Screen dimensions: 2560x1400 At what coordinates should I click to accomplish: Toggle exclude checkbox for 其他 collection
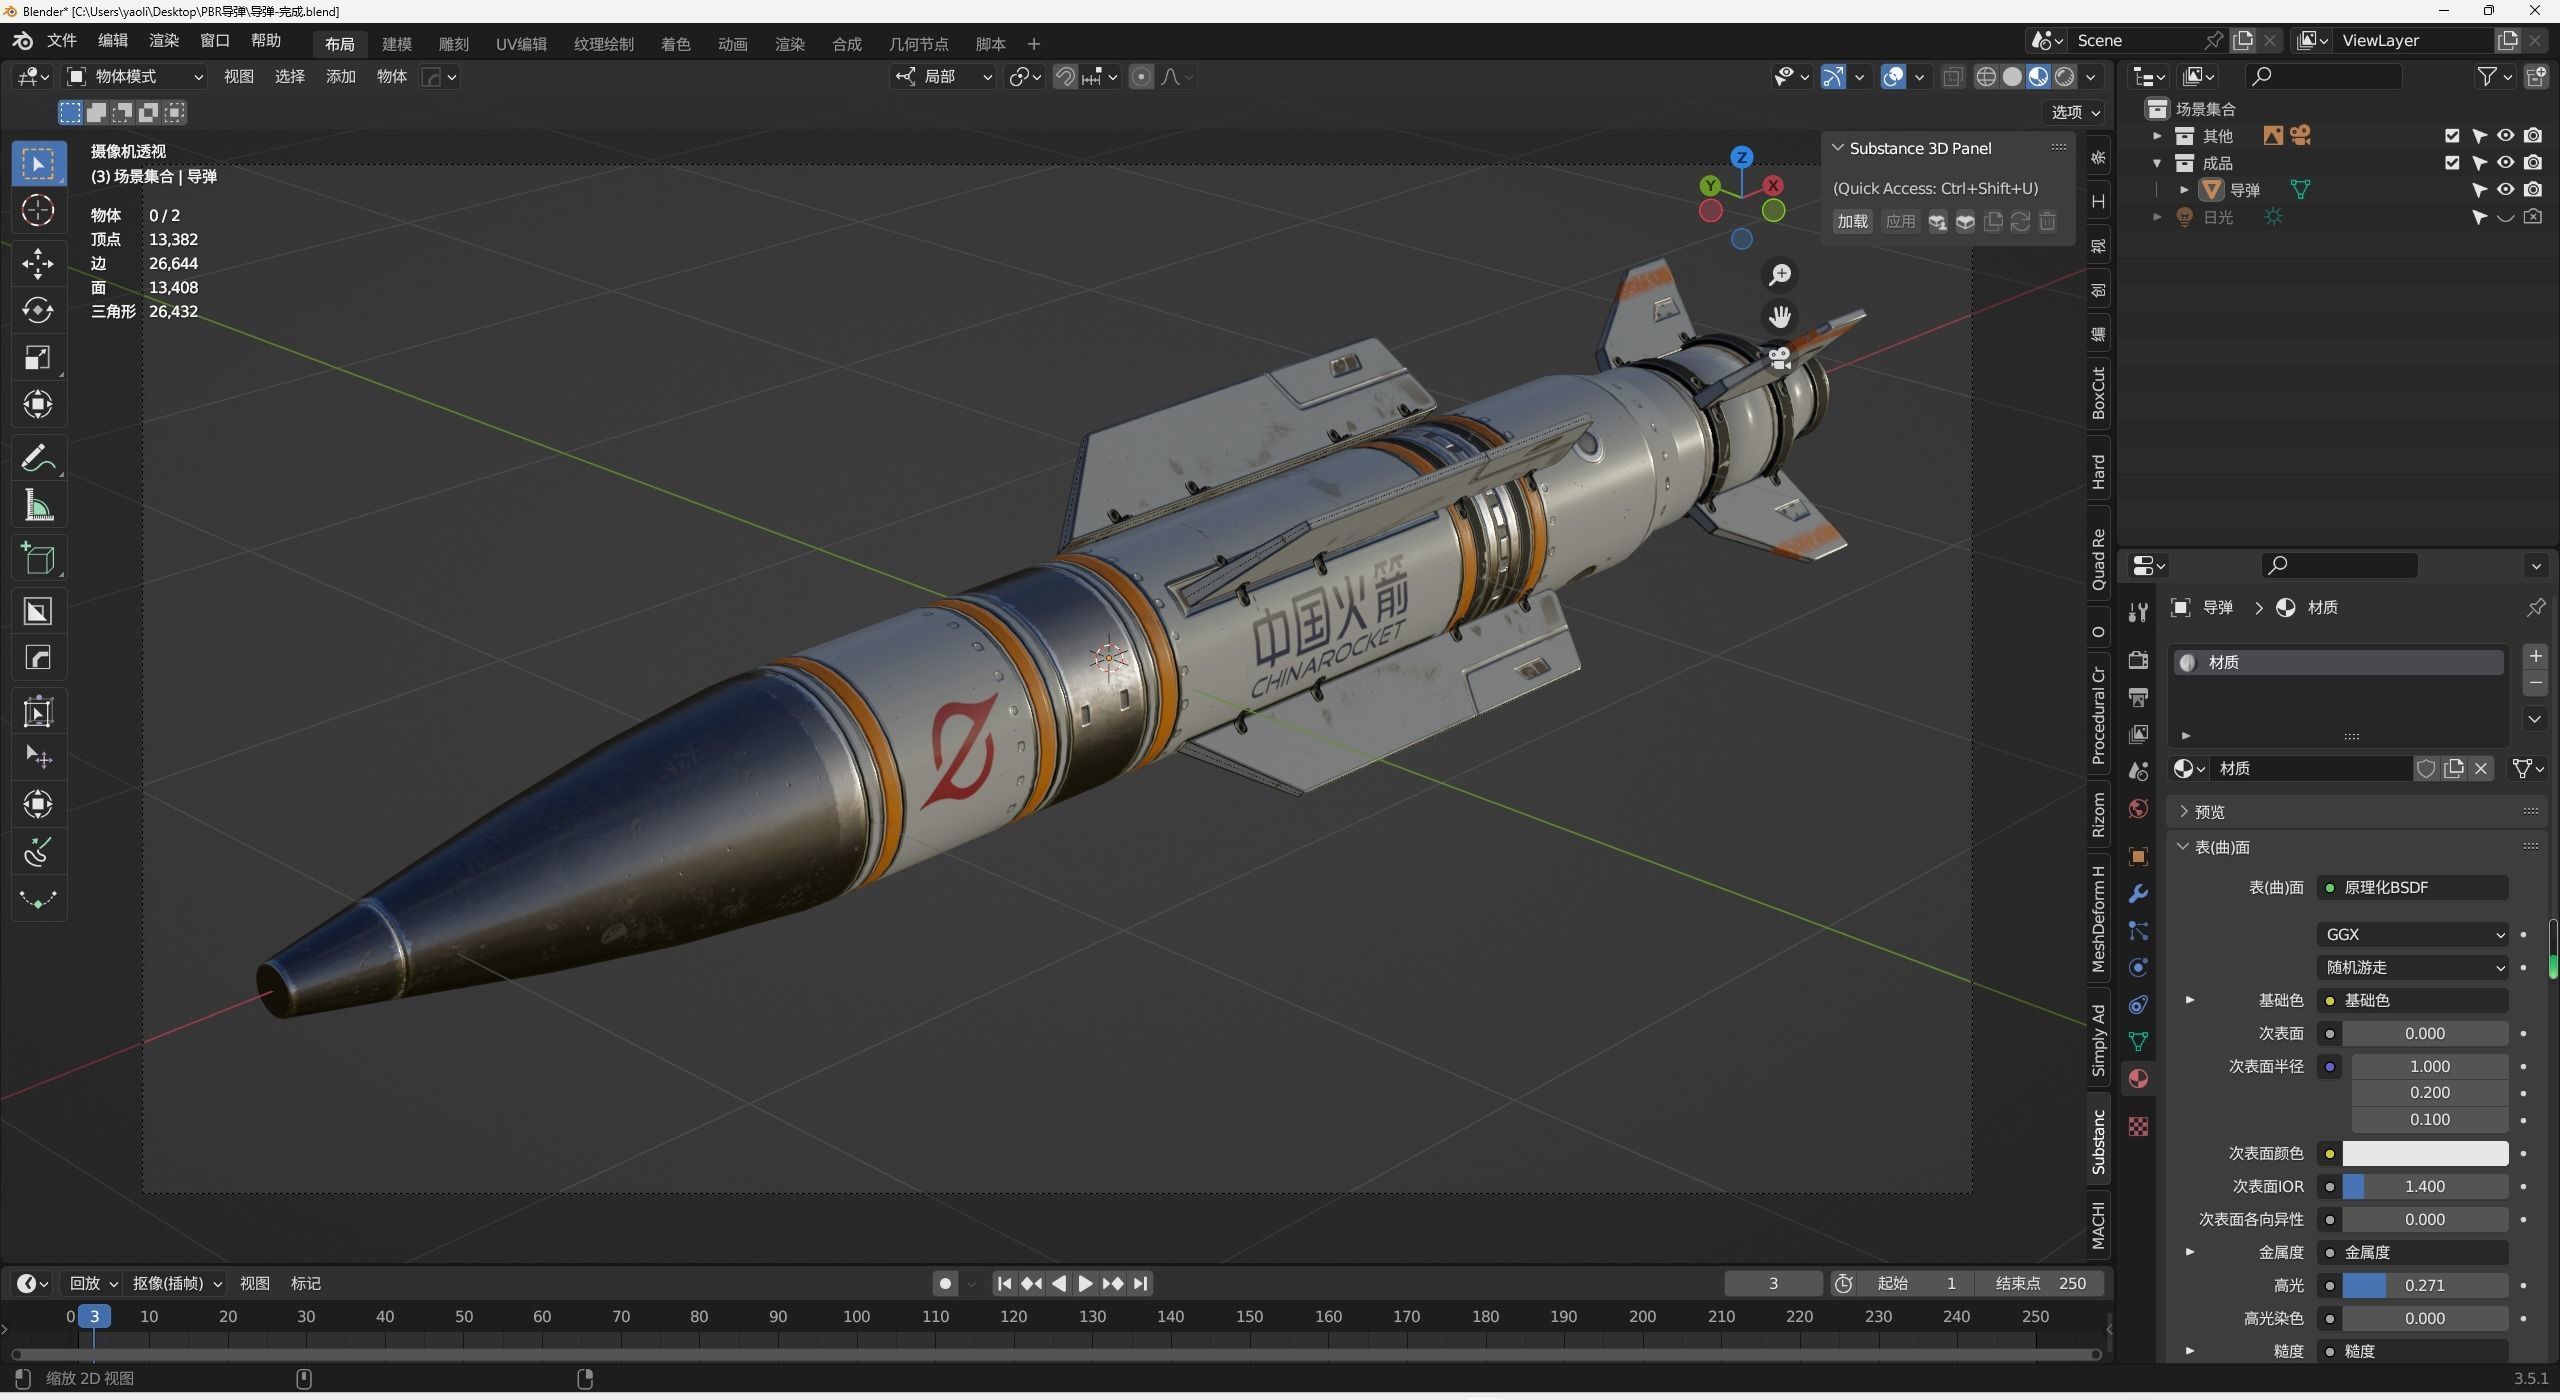2452,136
